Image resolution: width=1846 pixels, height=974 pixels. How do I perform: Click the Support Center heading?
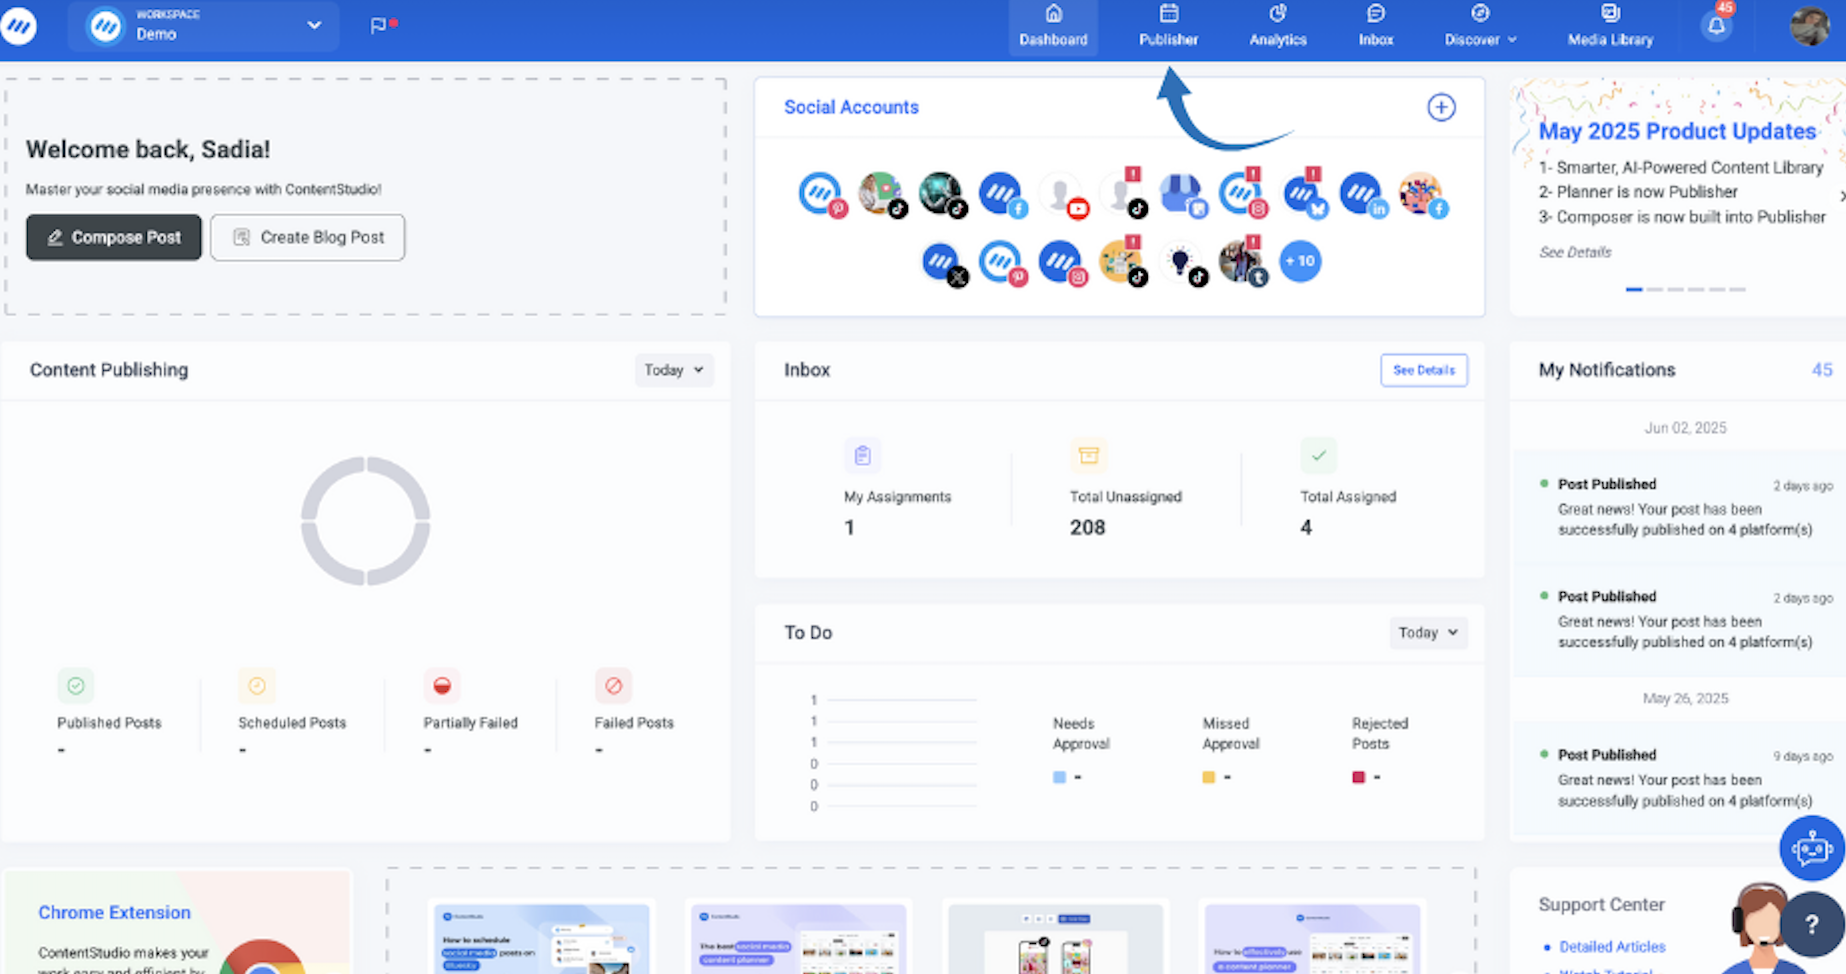tap(1601, 904)
